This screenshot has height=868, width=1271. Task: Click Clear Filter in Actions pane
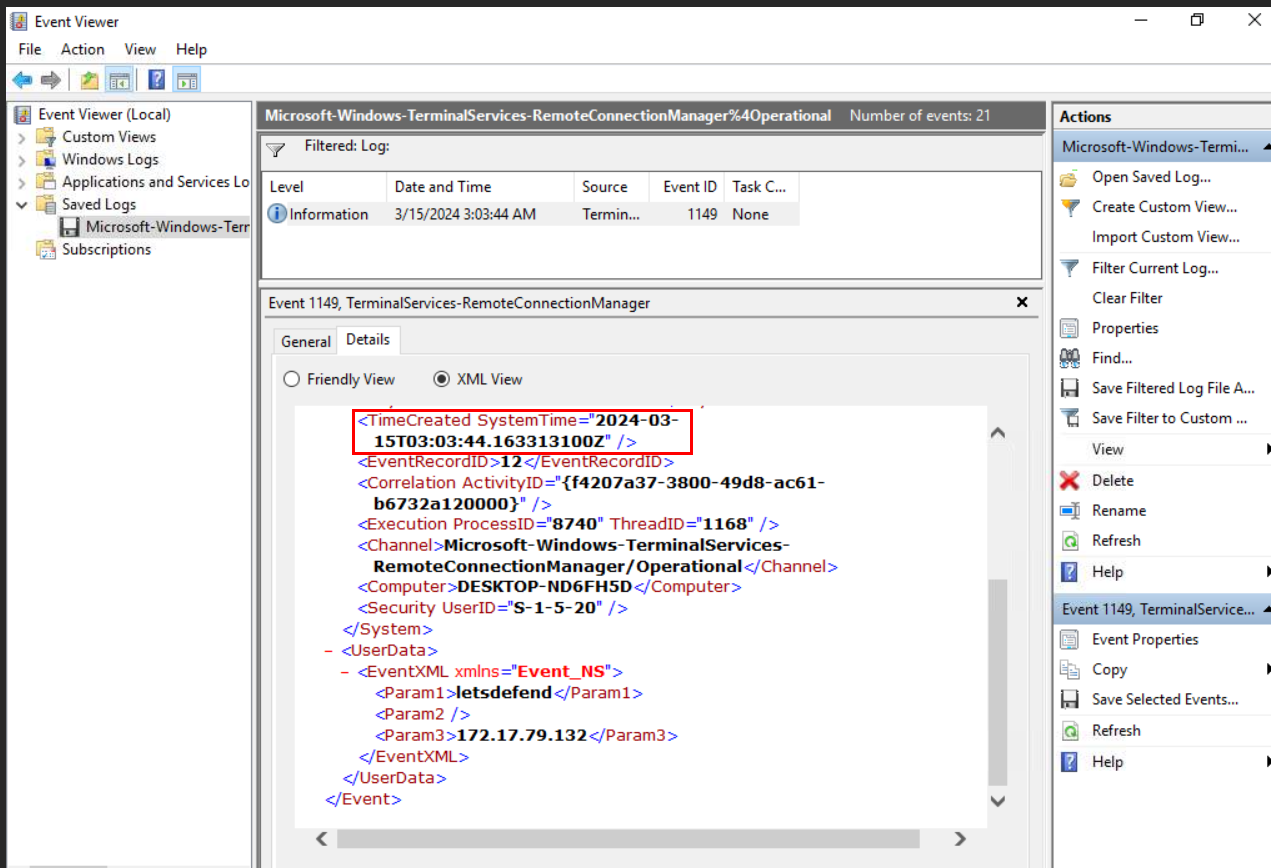(x=1127, y=298)
